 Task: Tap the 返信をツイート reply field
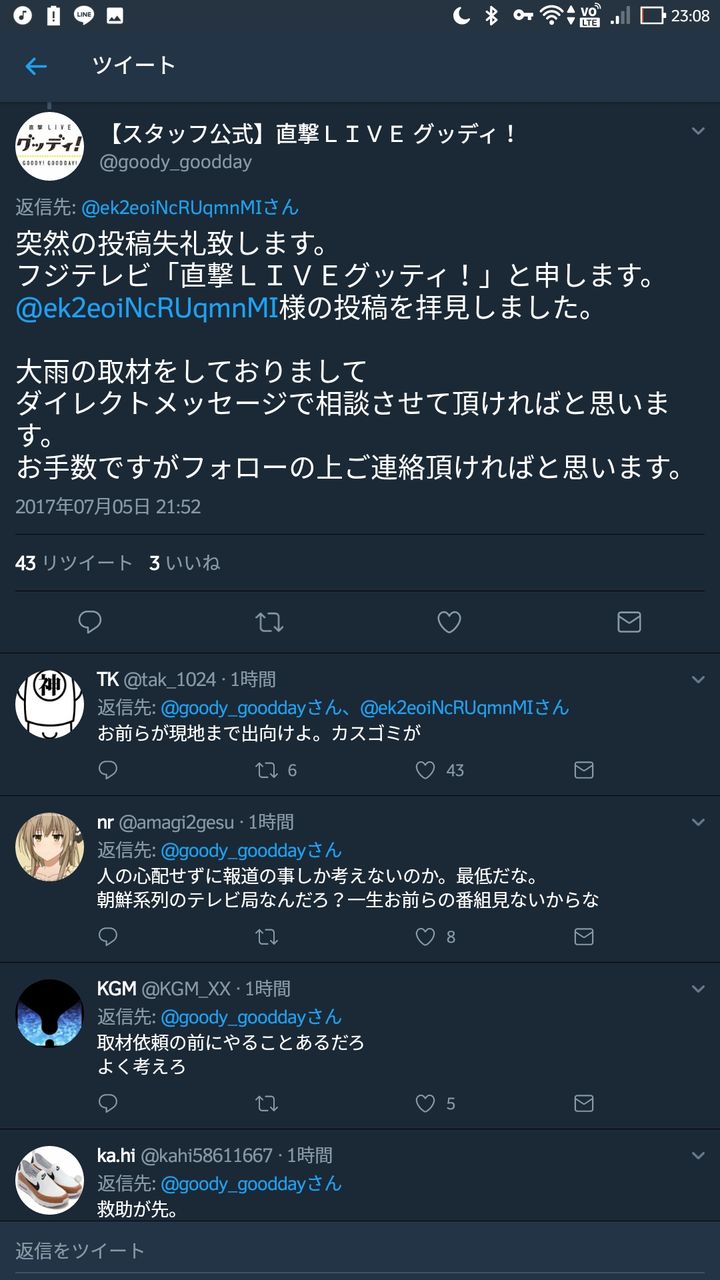click(x=360, y=1250)
